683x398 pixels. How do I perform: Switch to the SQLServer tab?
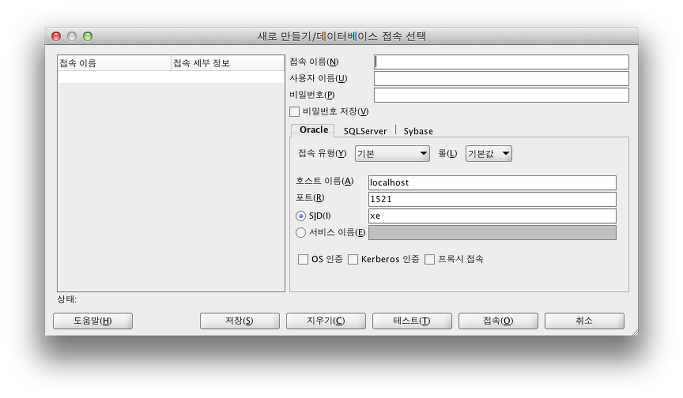(365, 131)
